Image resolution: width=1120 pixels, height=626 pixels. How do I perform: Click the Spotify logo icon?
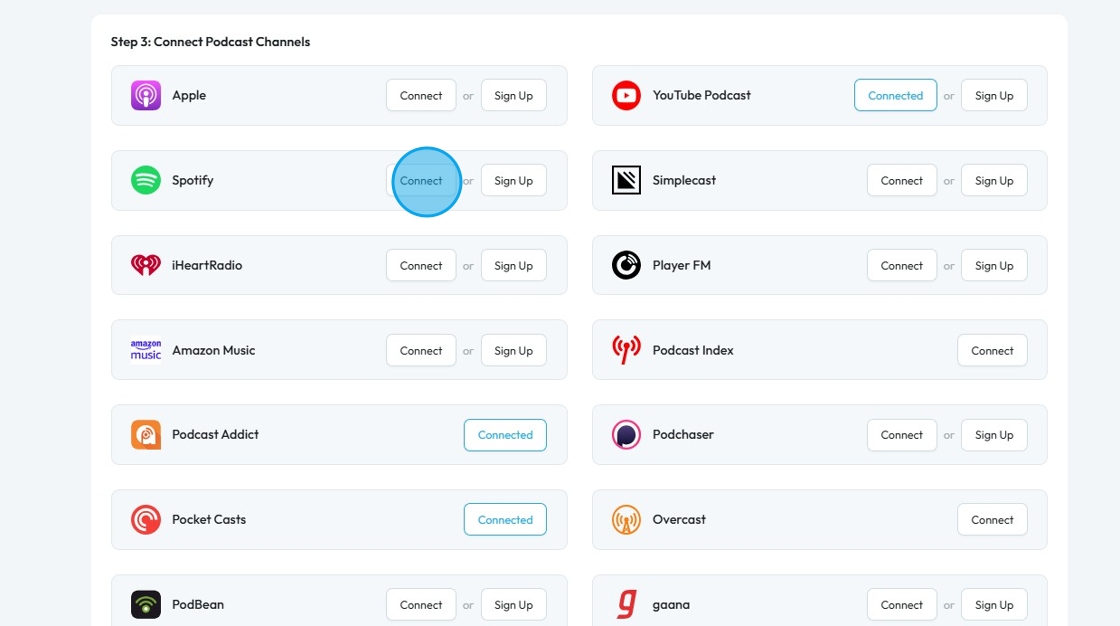(x=146, y=180)
